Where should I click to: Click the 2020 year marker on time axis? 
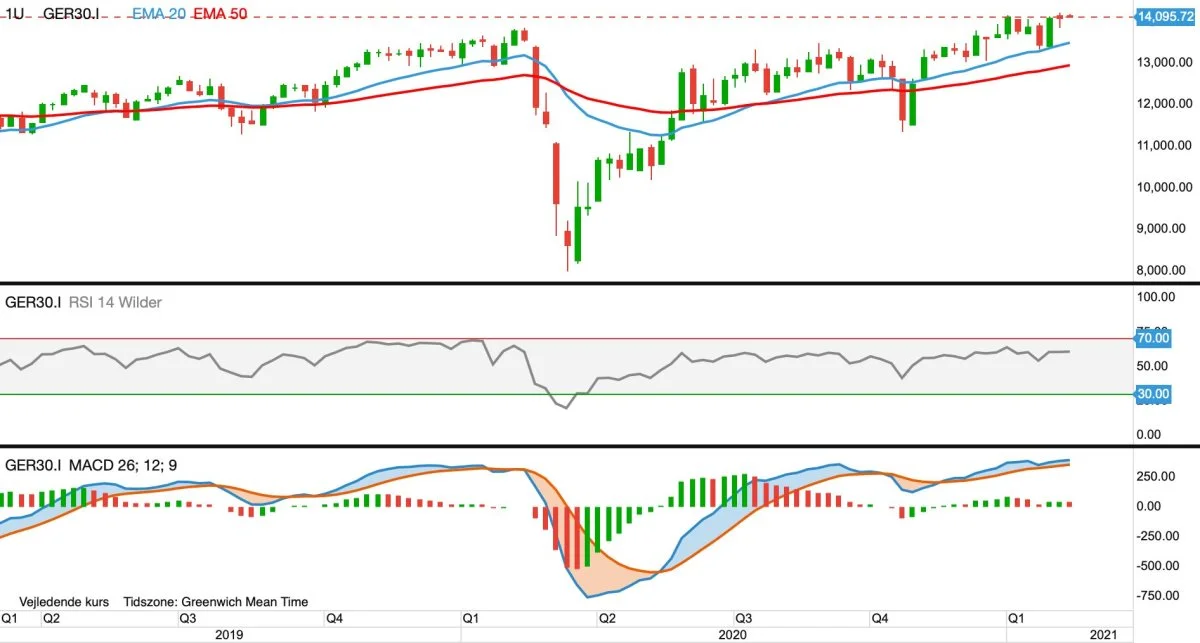click(733, 634)
